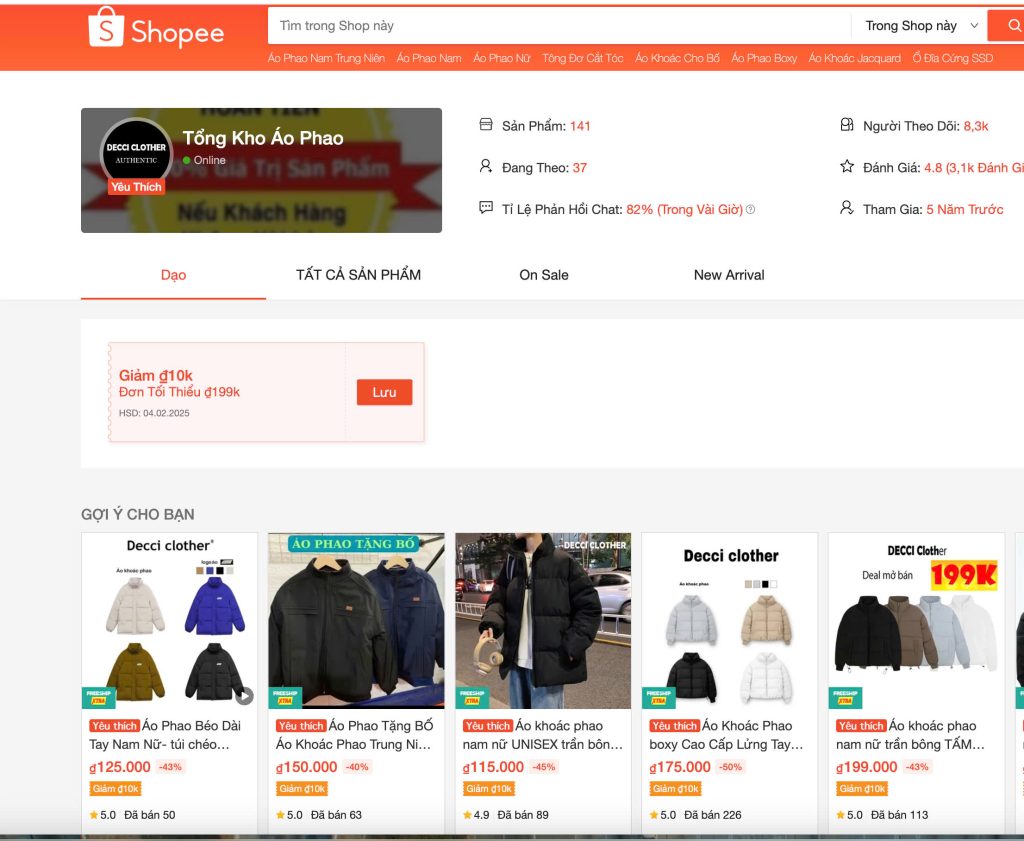
Task: Click the 82% chat response rate value
Action: [x=639, y=210]
